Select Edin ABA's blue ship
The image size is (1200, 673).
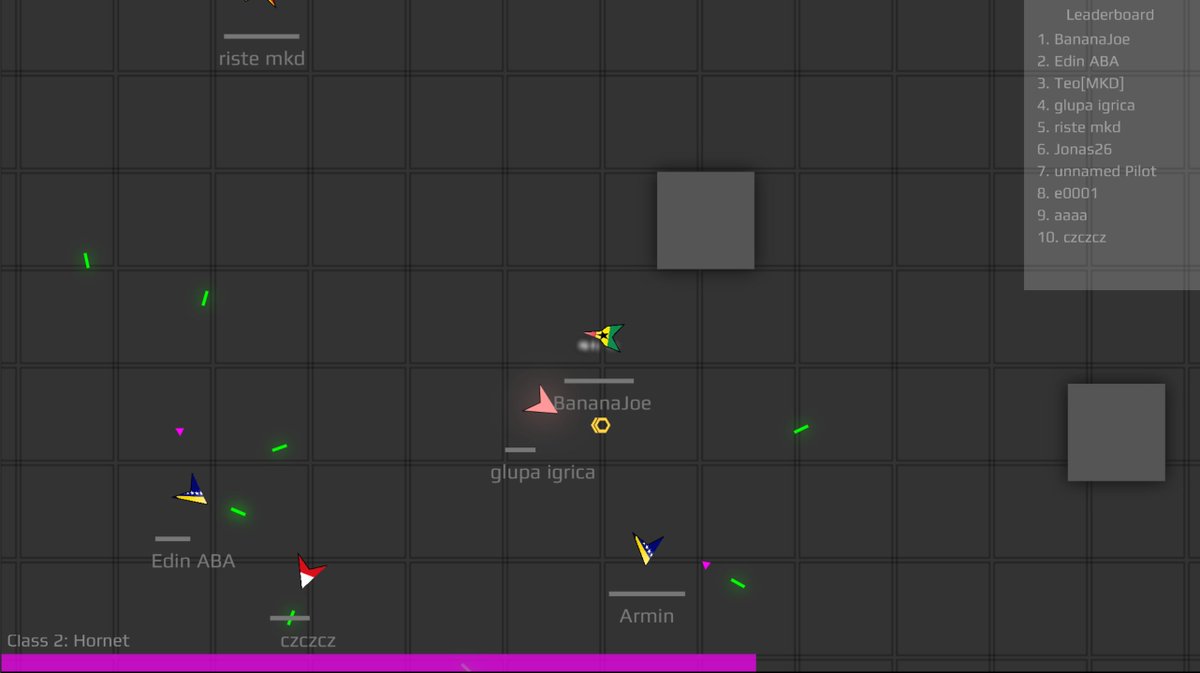coord(191,491)
